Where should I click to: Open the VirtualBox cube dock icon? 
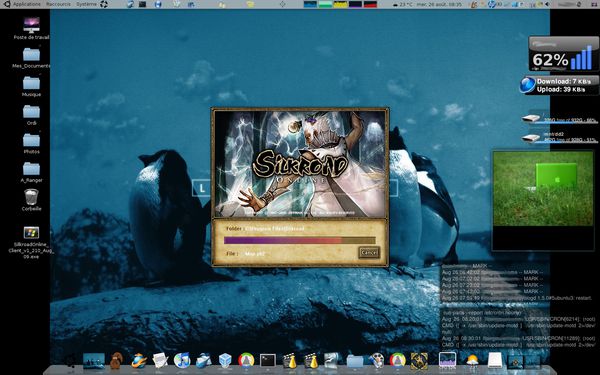[x=225, y=360]
